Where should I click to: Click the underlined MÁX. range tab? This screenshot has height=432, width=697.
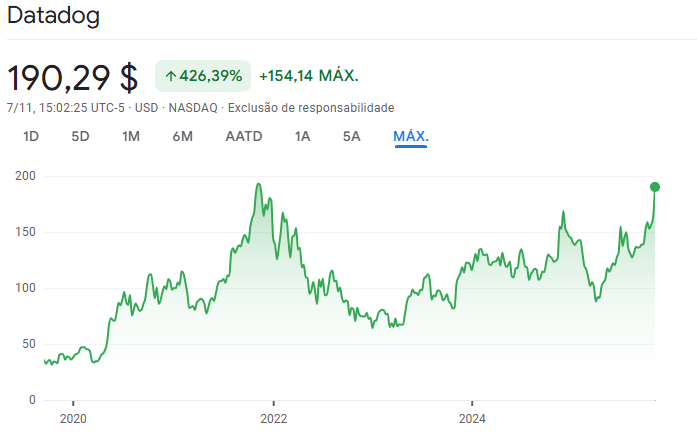pos(411,136)
